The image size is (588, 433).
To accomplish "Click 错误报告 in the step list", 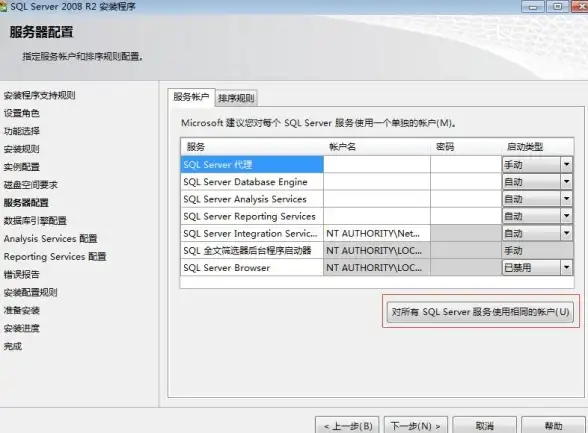I will 21,274.
